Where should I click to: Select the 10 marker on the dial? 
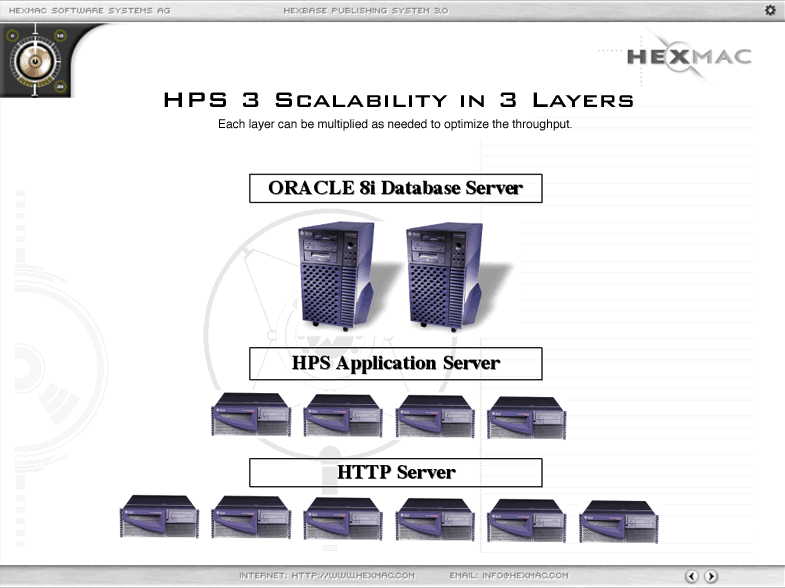[x=61, y=35]
